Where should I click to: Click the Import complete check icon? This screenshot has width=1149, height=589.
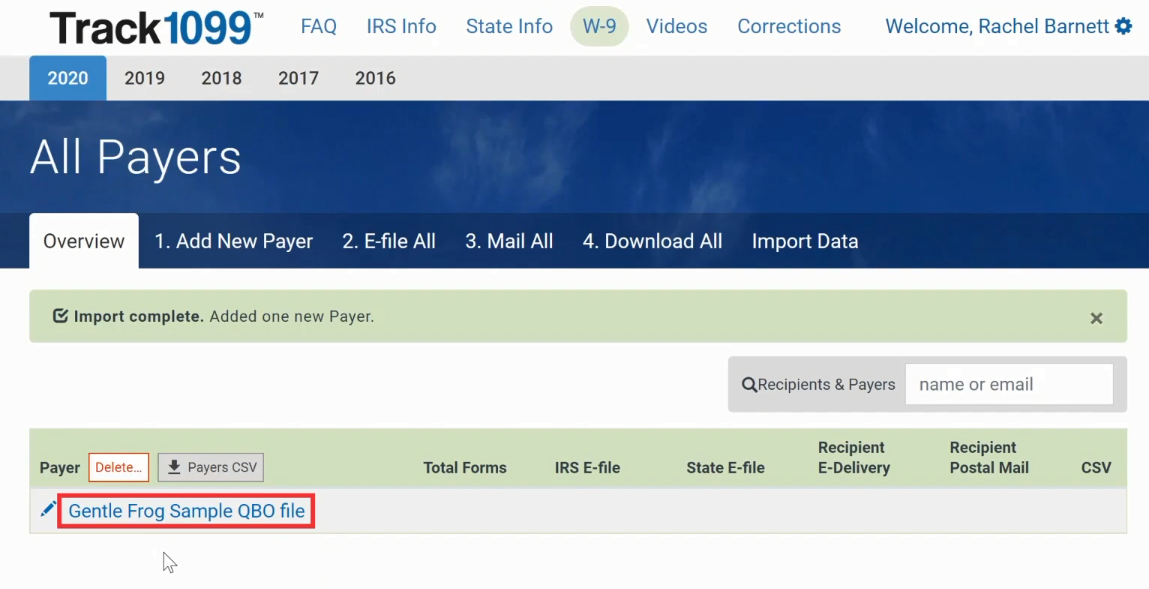click(x=60, y=316)
